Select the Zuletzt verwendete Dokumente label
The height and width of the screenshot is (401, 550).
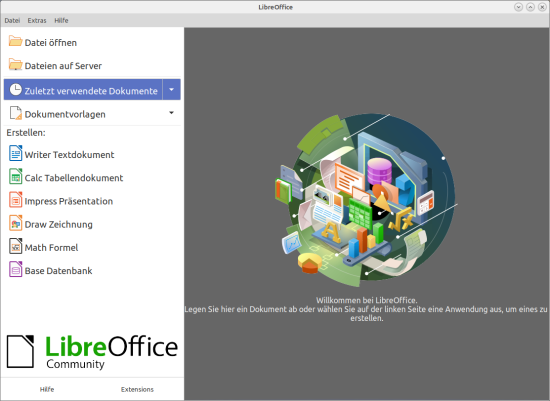(x=91, y=91)
